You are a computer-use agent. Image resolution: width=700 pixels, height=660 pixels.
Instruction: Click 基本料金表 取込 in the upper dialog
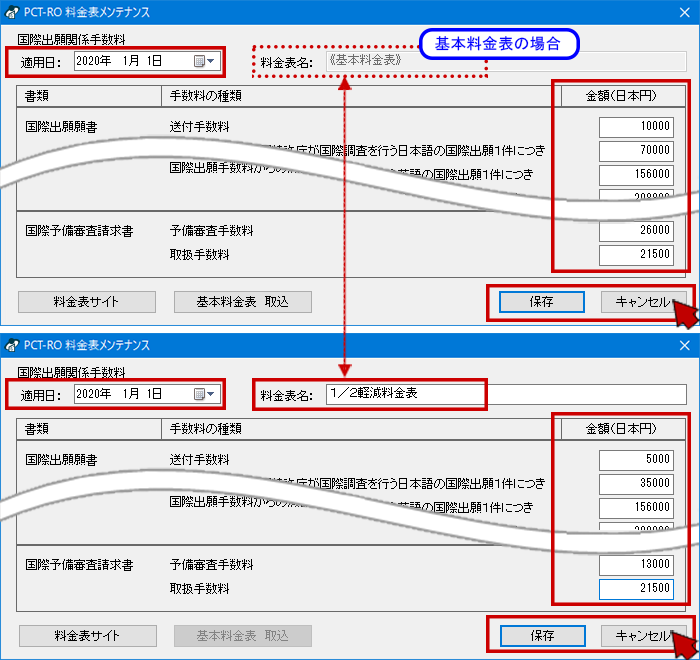pyautogui.click(x=242, y=302)
